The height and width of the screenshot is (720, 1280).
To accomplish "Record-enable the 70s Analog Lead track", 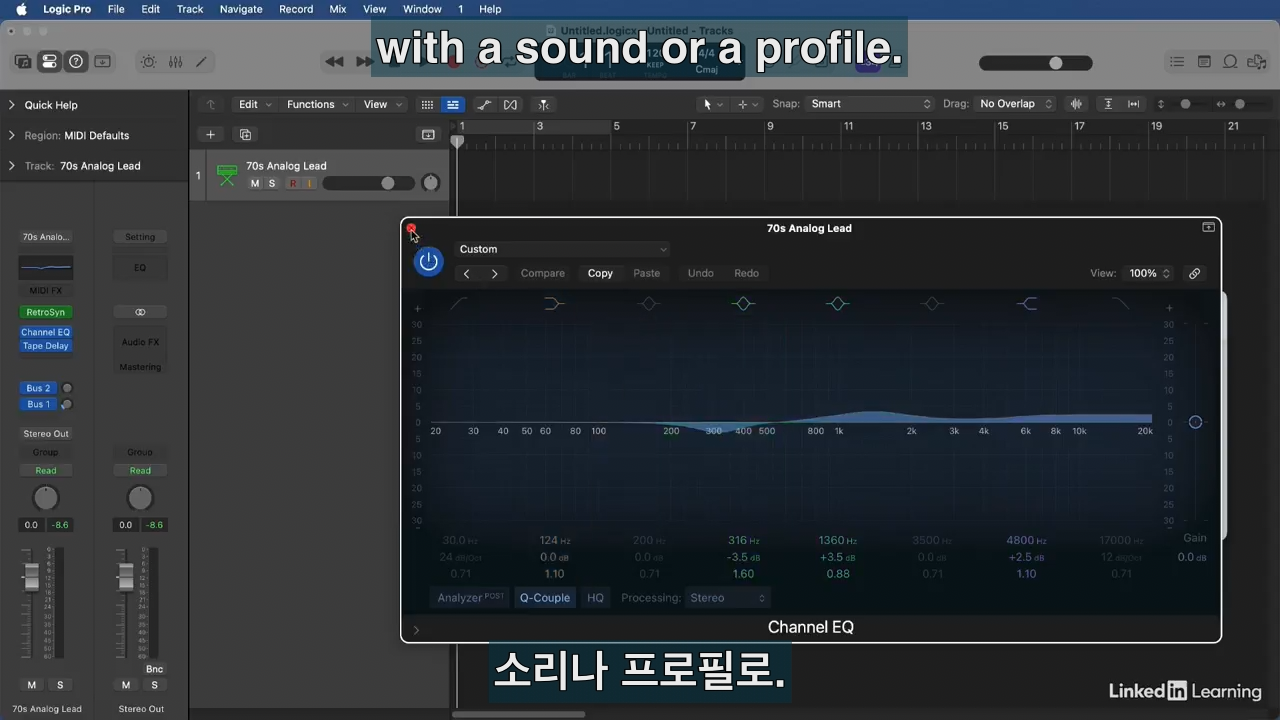I will [x=293, y=184].
